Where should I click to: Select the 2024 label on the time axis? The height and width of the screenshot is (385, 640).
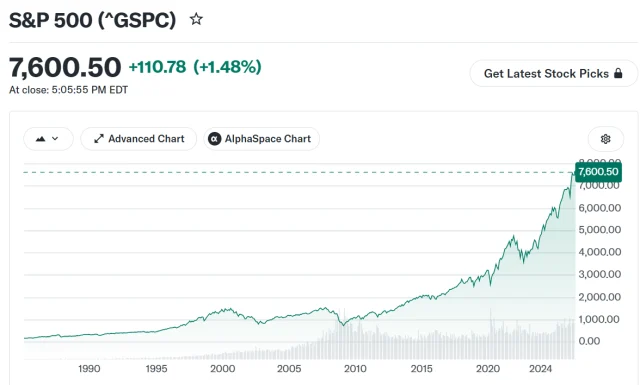[540, 369]
